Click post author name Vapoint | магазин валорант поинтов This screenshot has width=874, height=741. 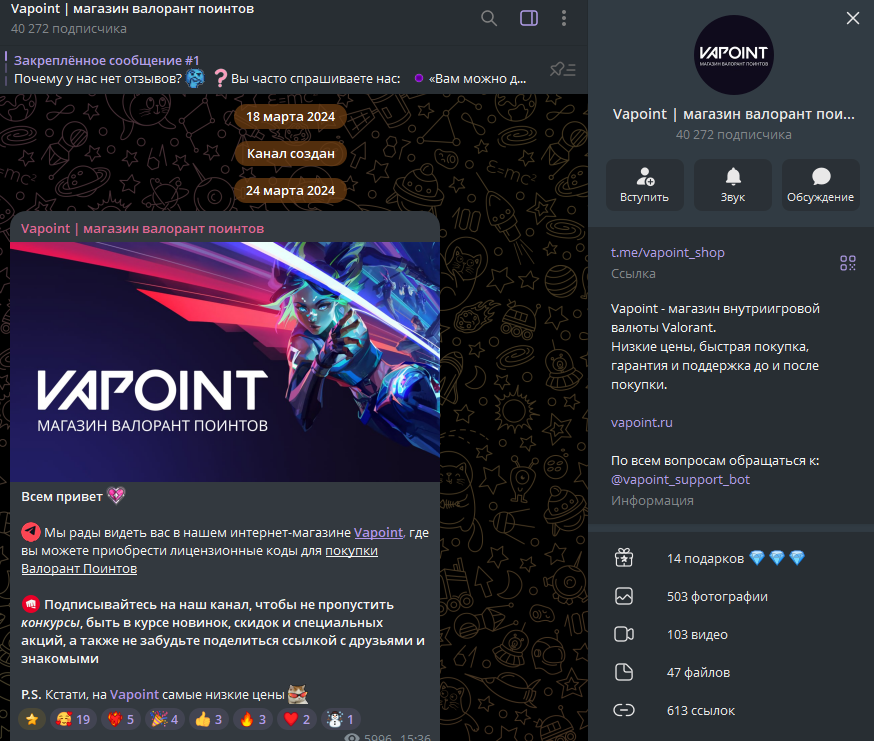coord(143,229)
